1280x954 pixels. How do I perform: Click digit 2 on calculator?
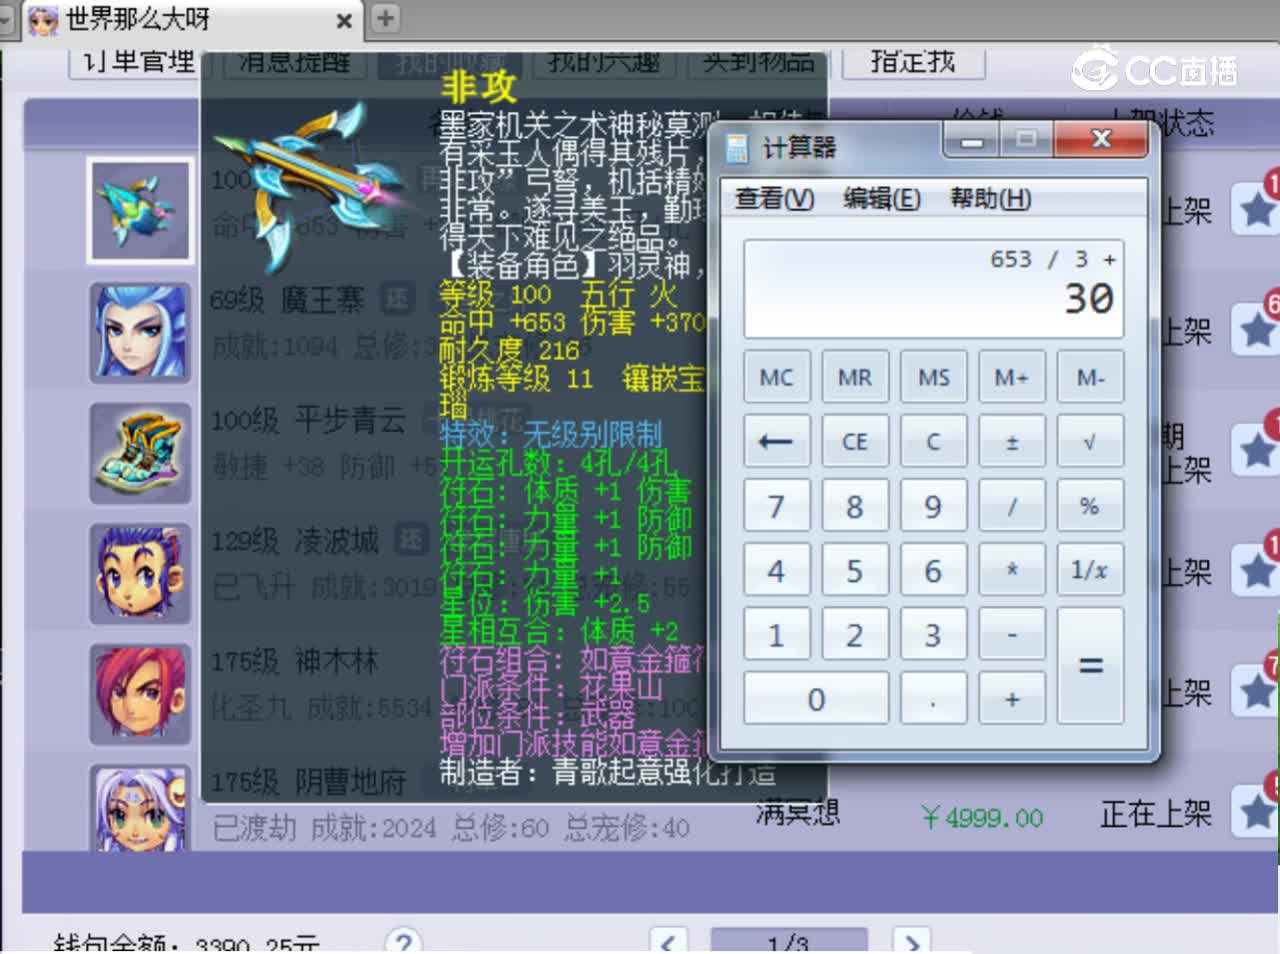pos(854,634)
